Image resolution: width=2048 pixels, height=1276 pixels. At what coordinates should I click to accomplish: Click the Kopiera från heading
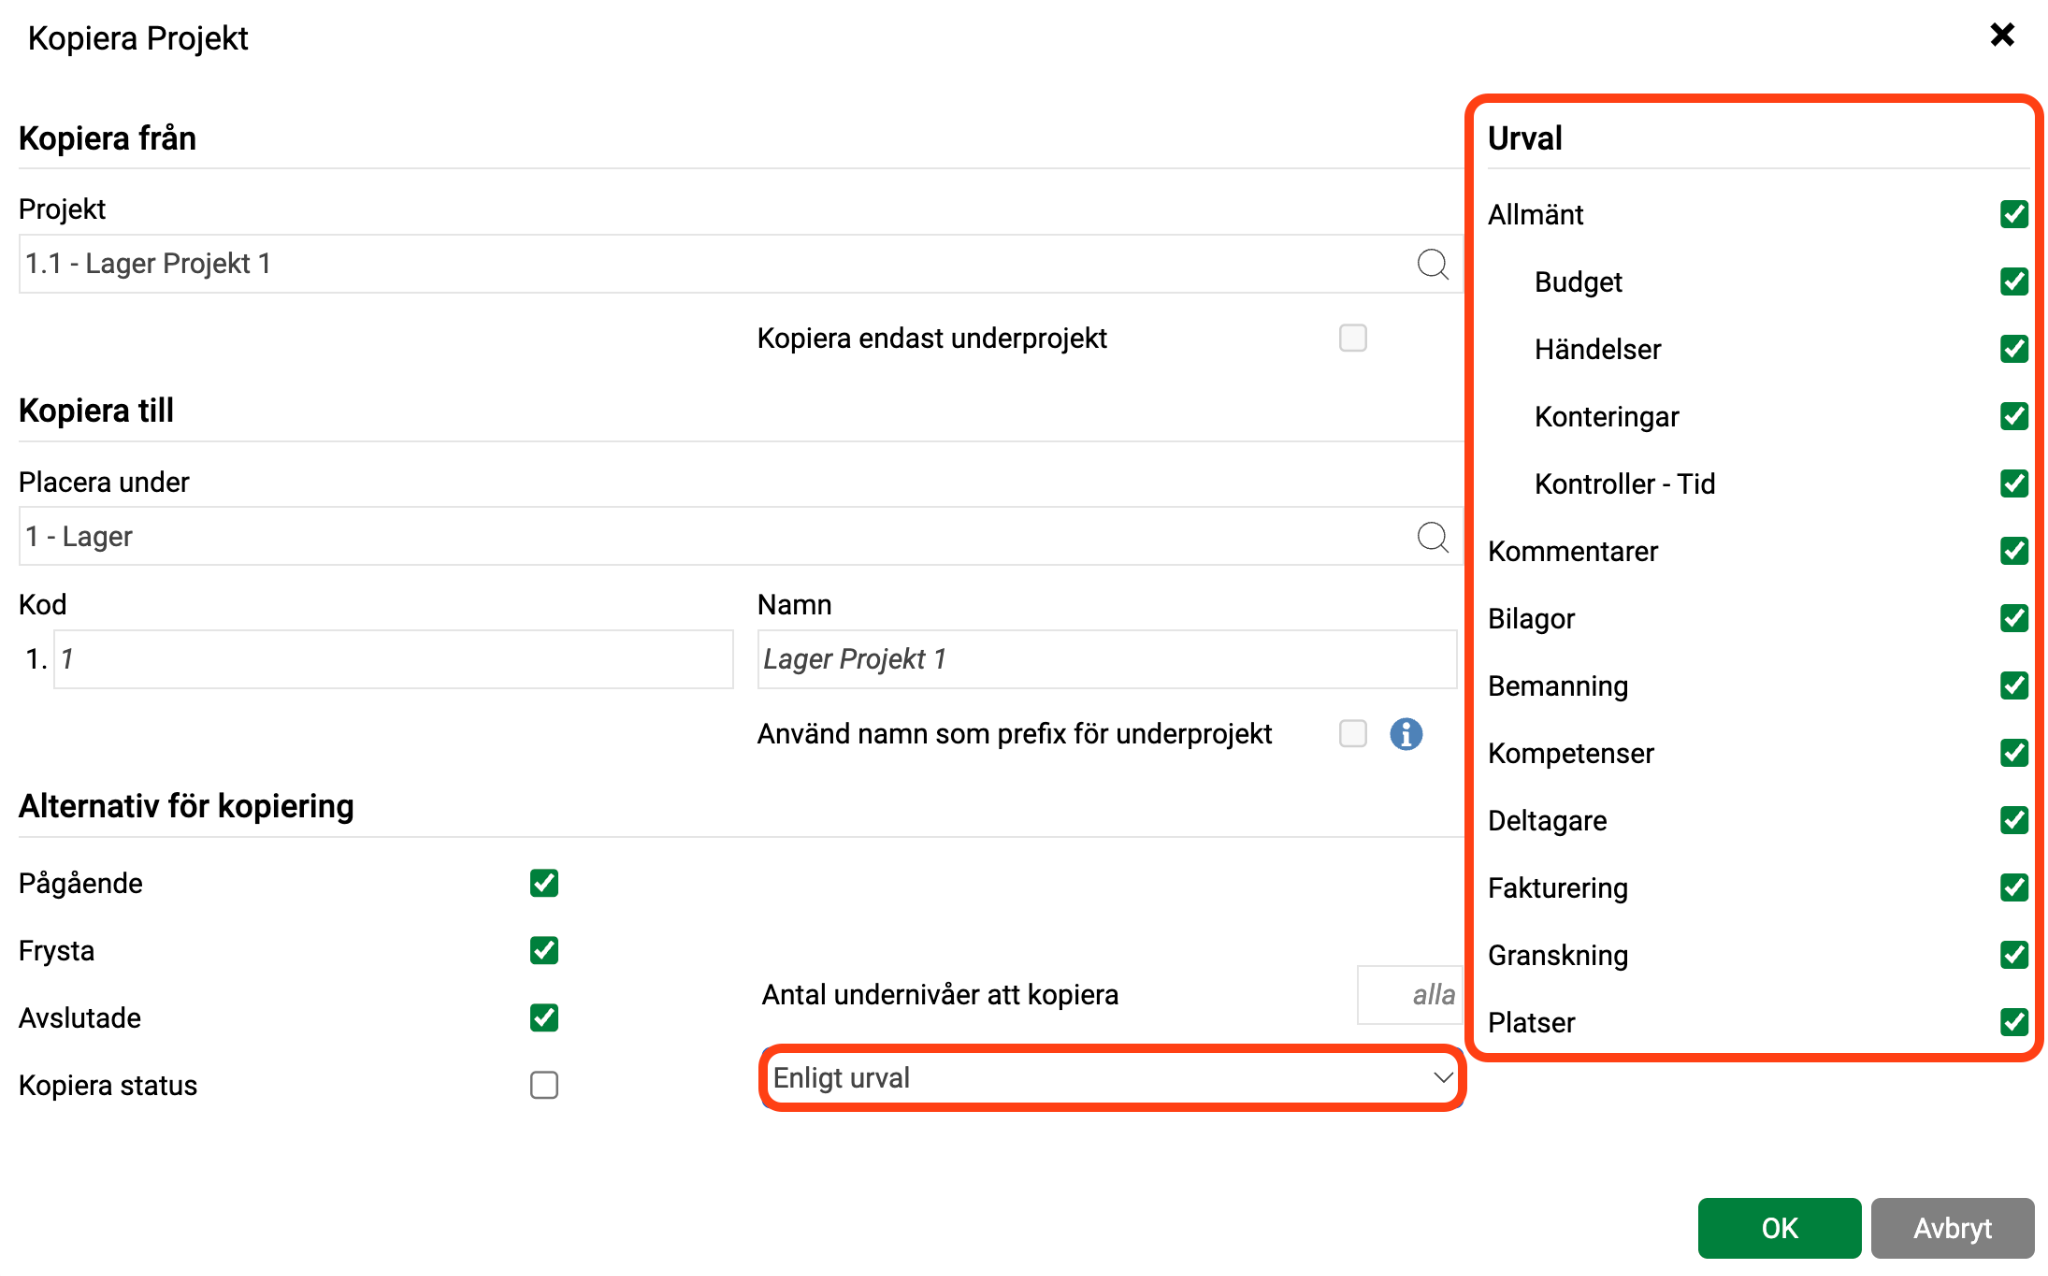tap(107, 138)
